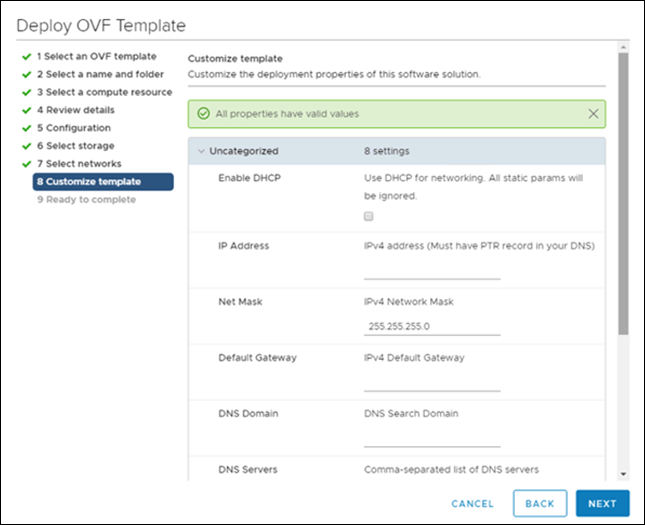The image size is (645, 525).
Task: Enable the DHCP checkbox
Action: [369, 216]
